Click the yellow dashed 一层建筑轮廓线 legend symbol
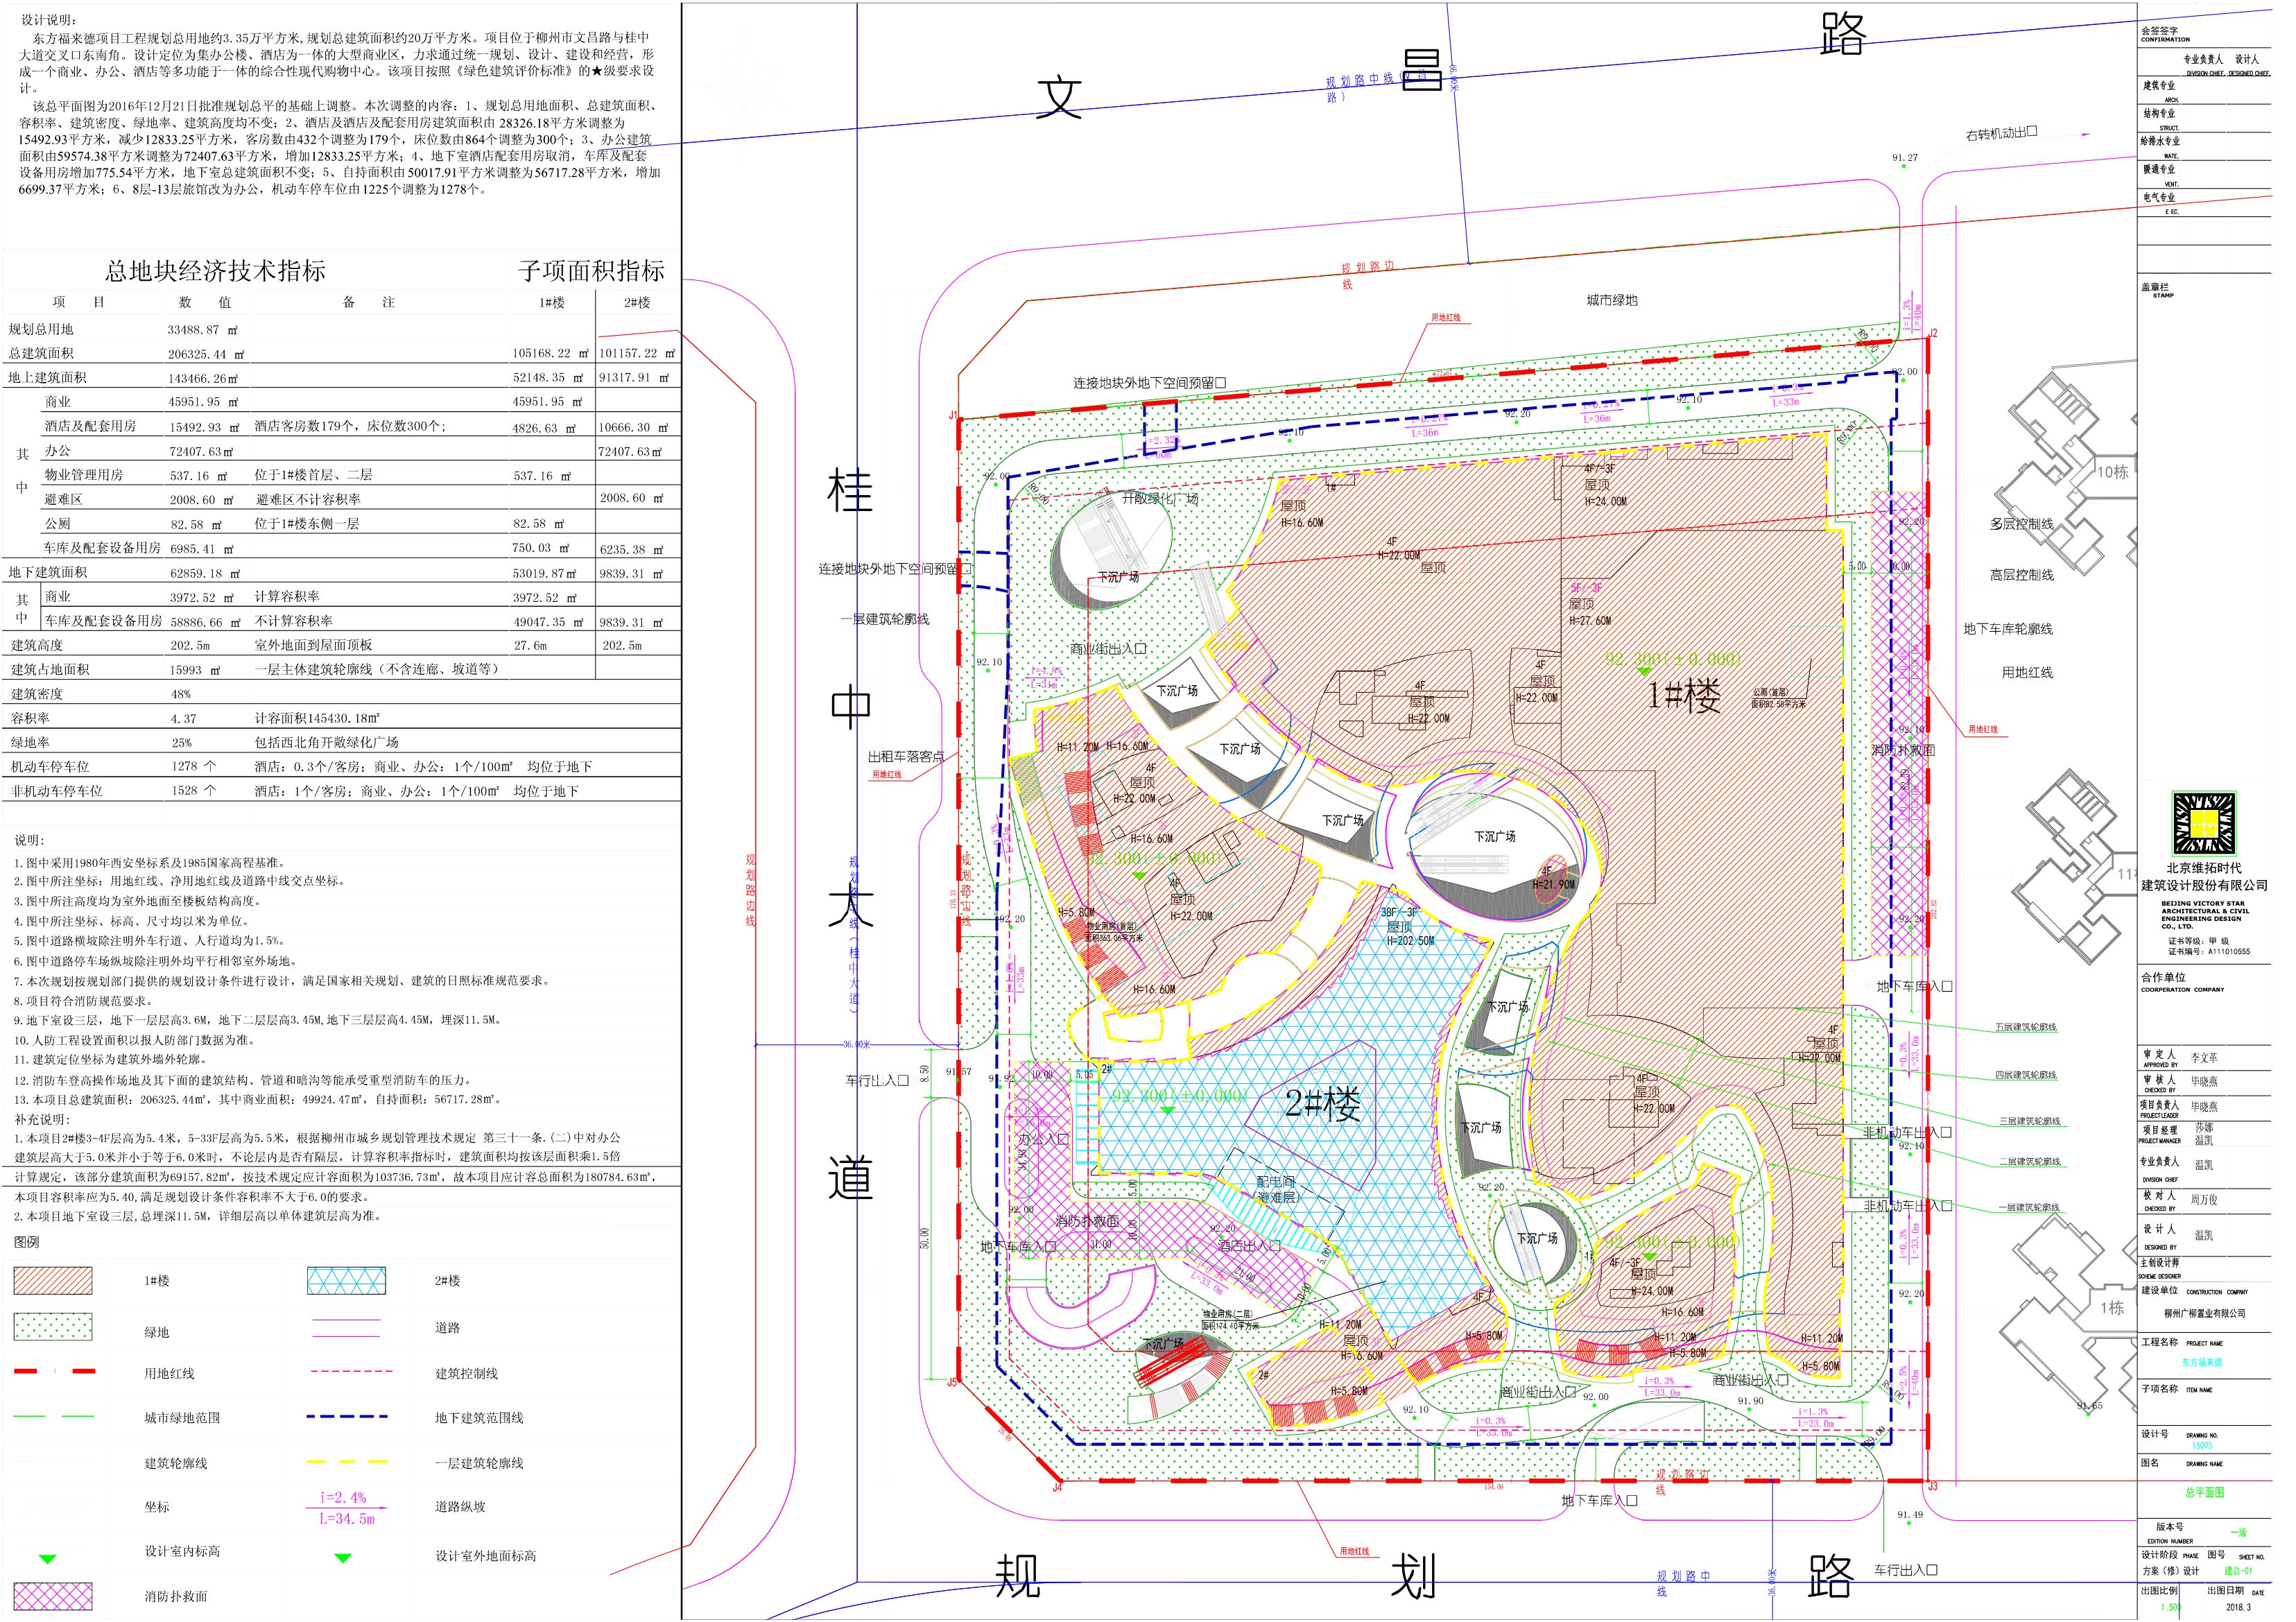This screenshot has height=1622, width=2296. pos(346,1462)
